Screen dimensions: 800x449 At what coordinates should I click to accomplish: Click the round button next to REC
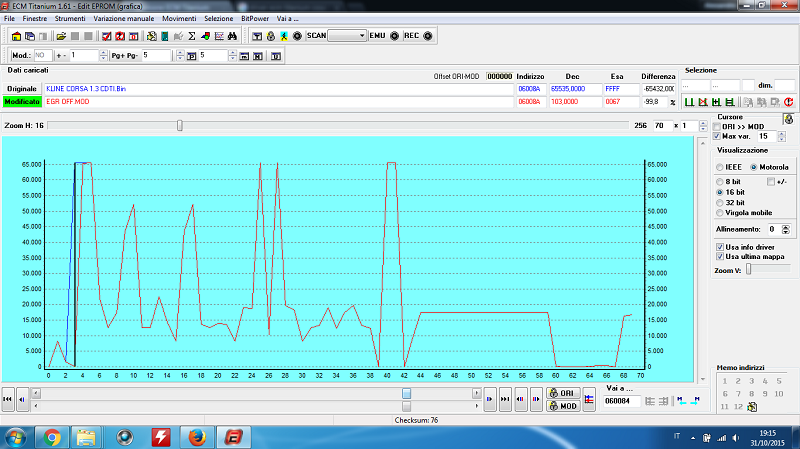coord(428,36)
